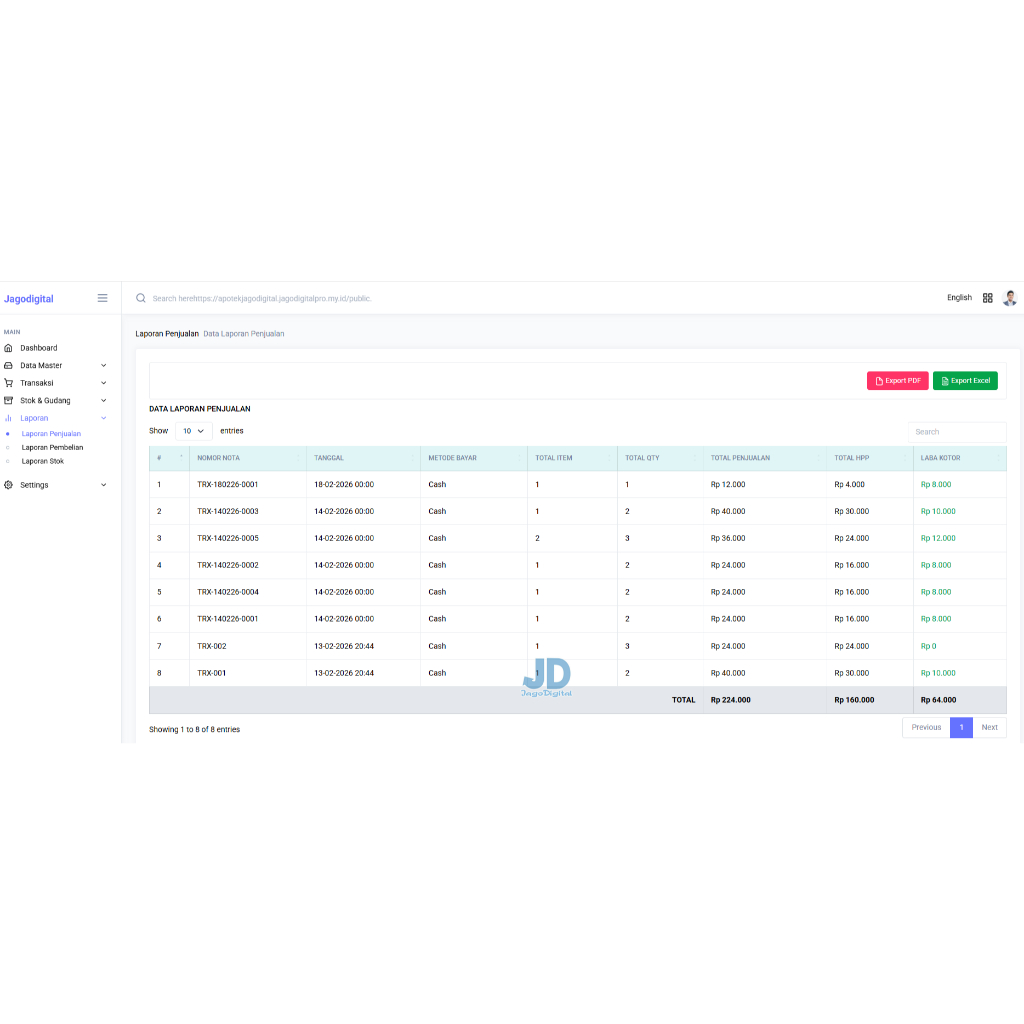Click the Export PDF button
This screenshot has height=1024, width=1024.
[x=897, y=381]
